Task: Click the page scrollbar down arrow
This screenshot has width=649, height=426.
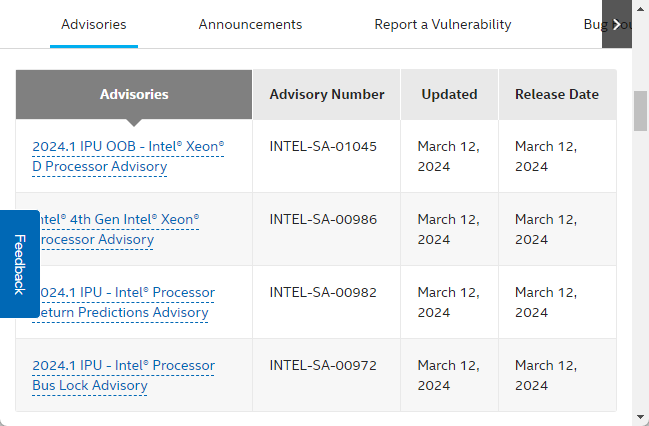Action: point(640,416)
